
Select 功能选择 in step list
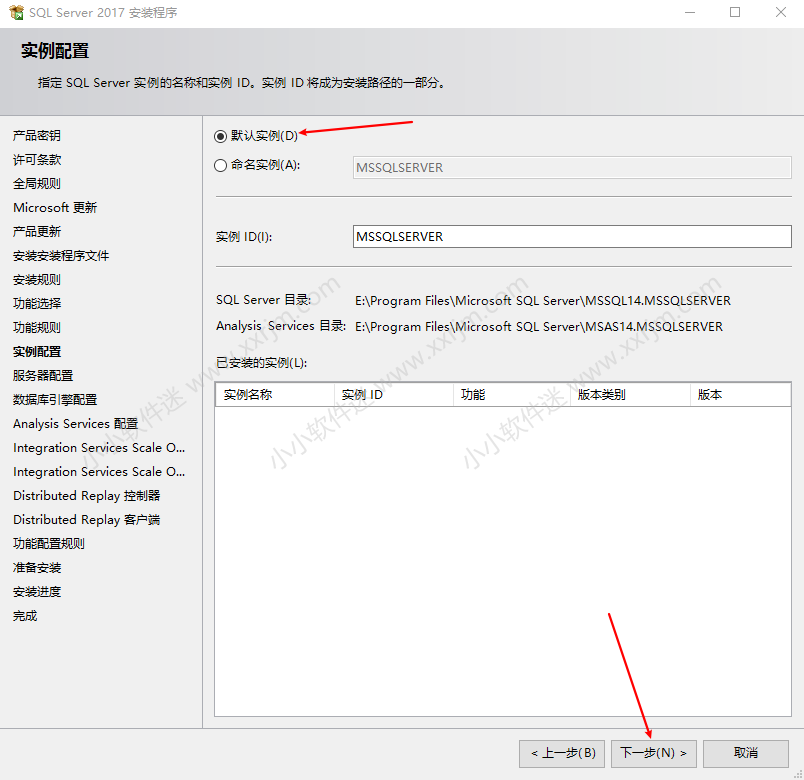pyautogui.click(x=37, y=304)
